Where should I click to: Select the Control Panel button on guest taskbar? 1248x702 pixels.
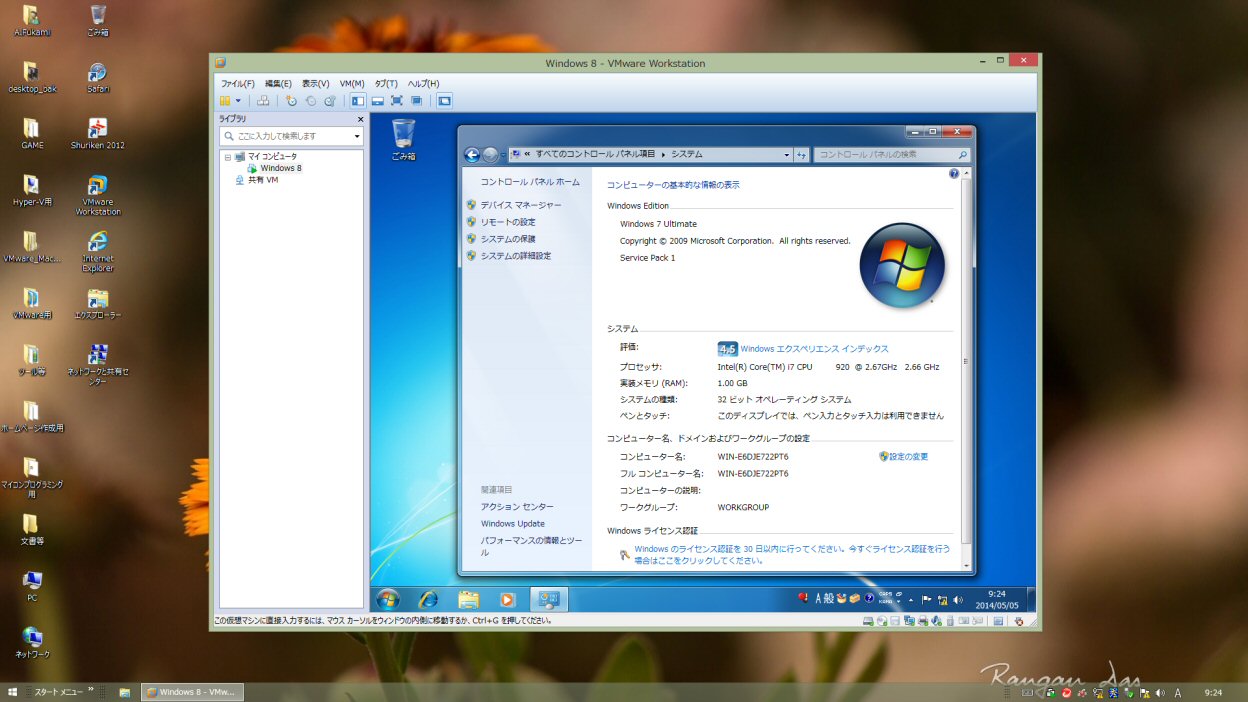[x=549, y=599]
